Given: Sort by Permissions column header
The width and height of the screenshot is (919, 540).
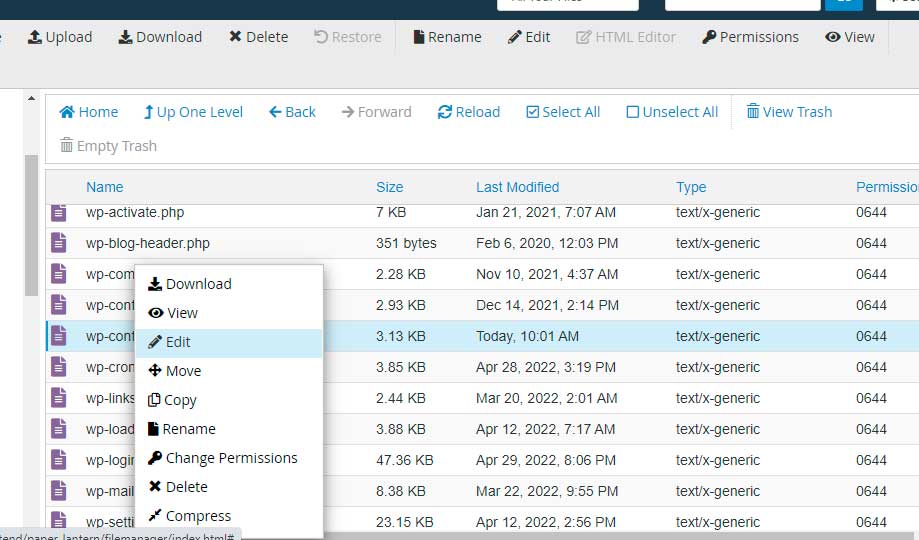Looking at the screenshot, I should (887, 187).
